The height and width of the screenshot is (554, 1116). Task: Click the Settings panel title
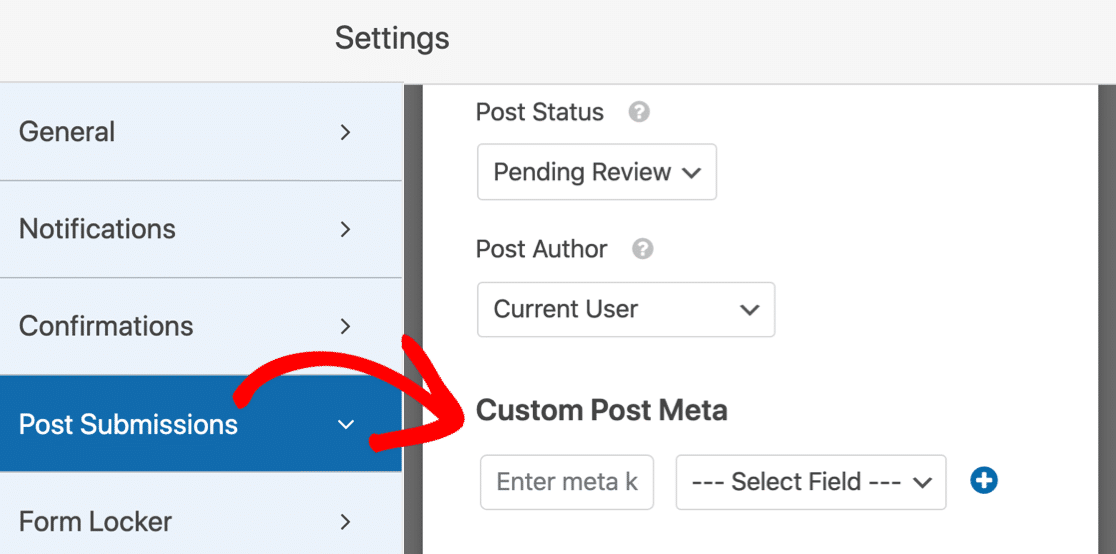(392, 38)
